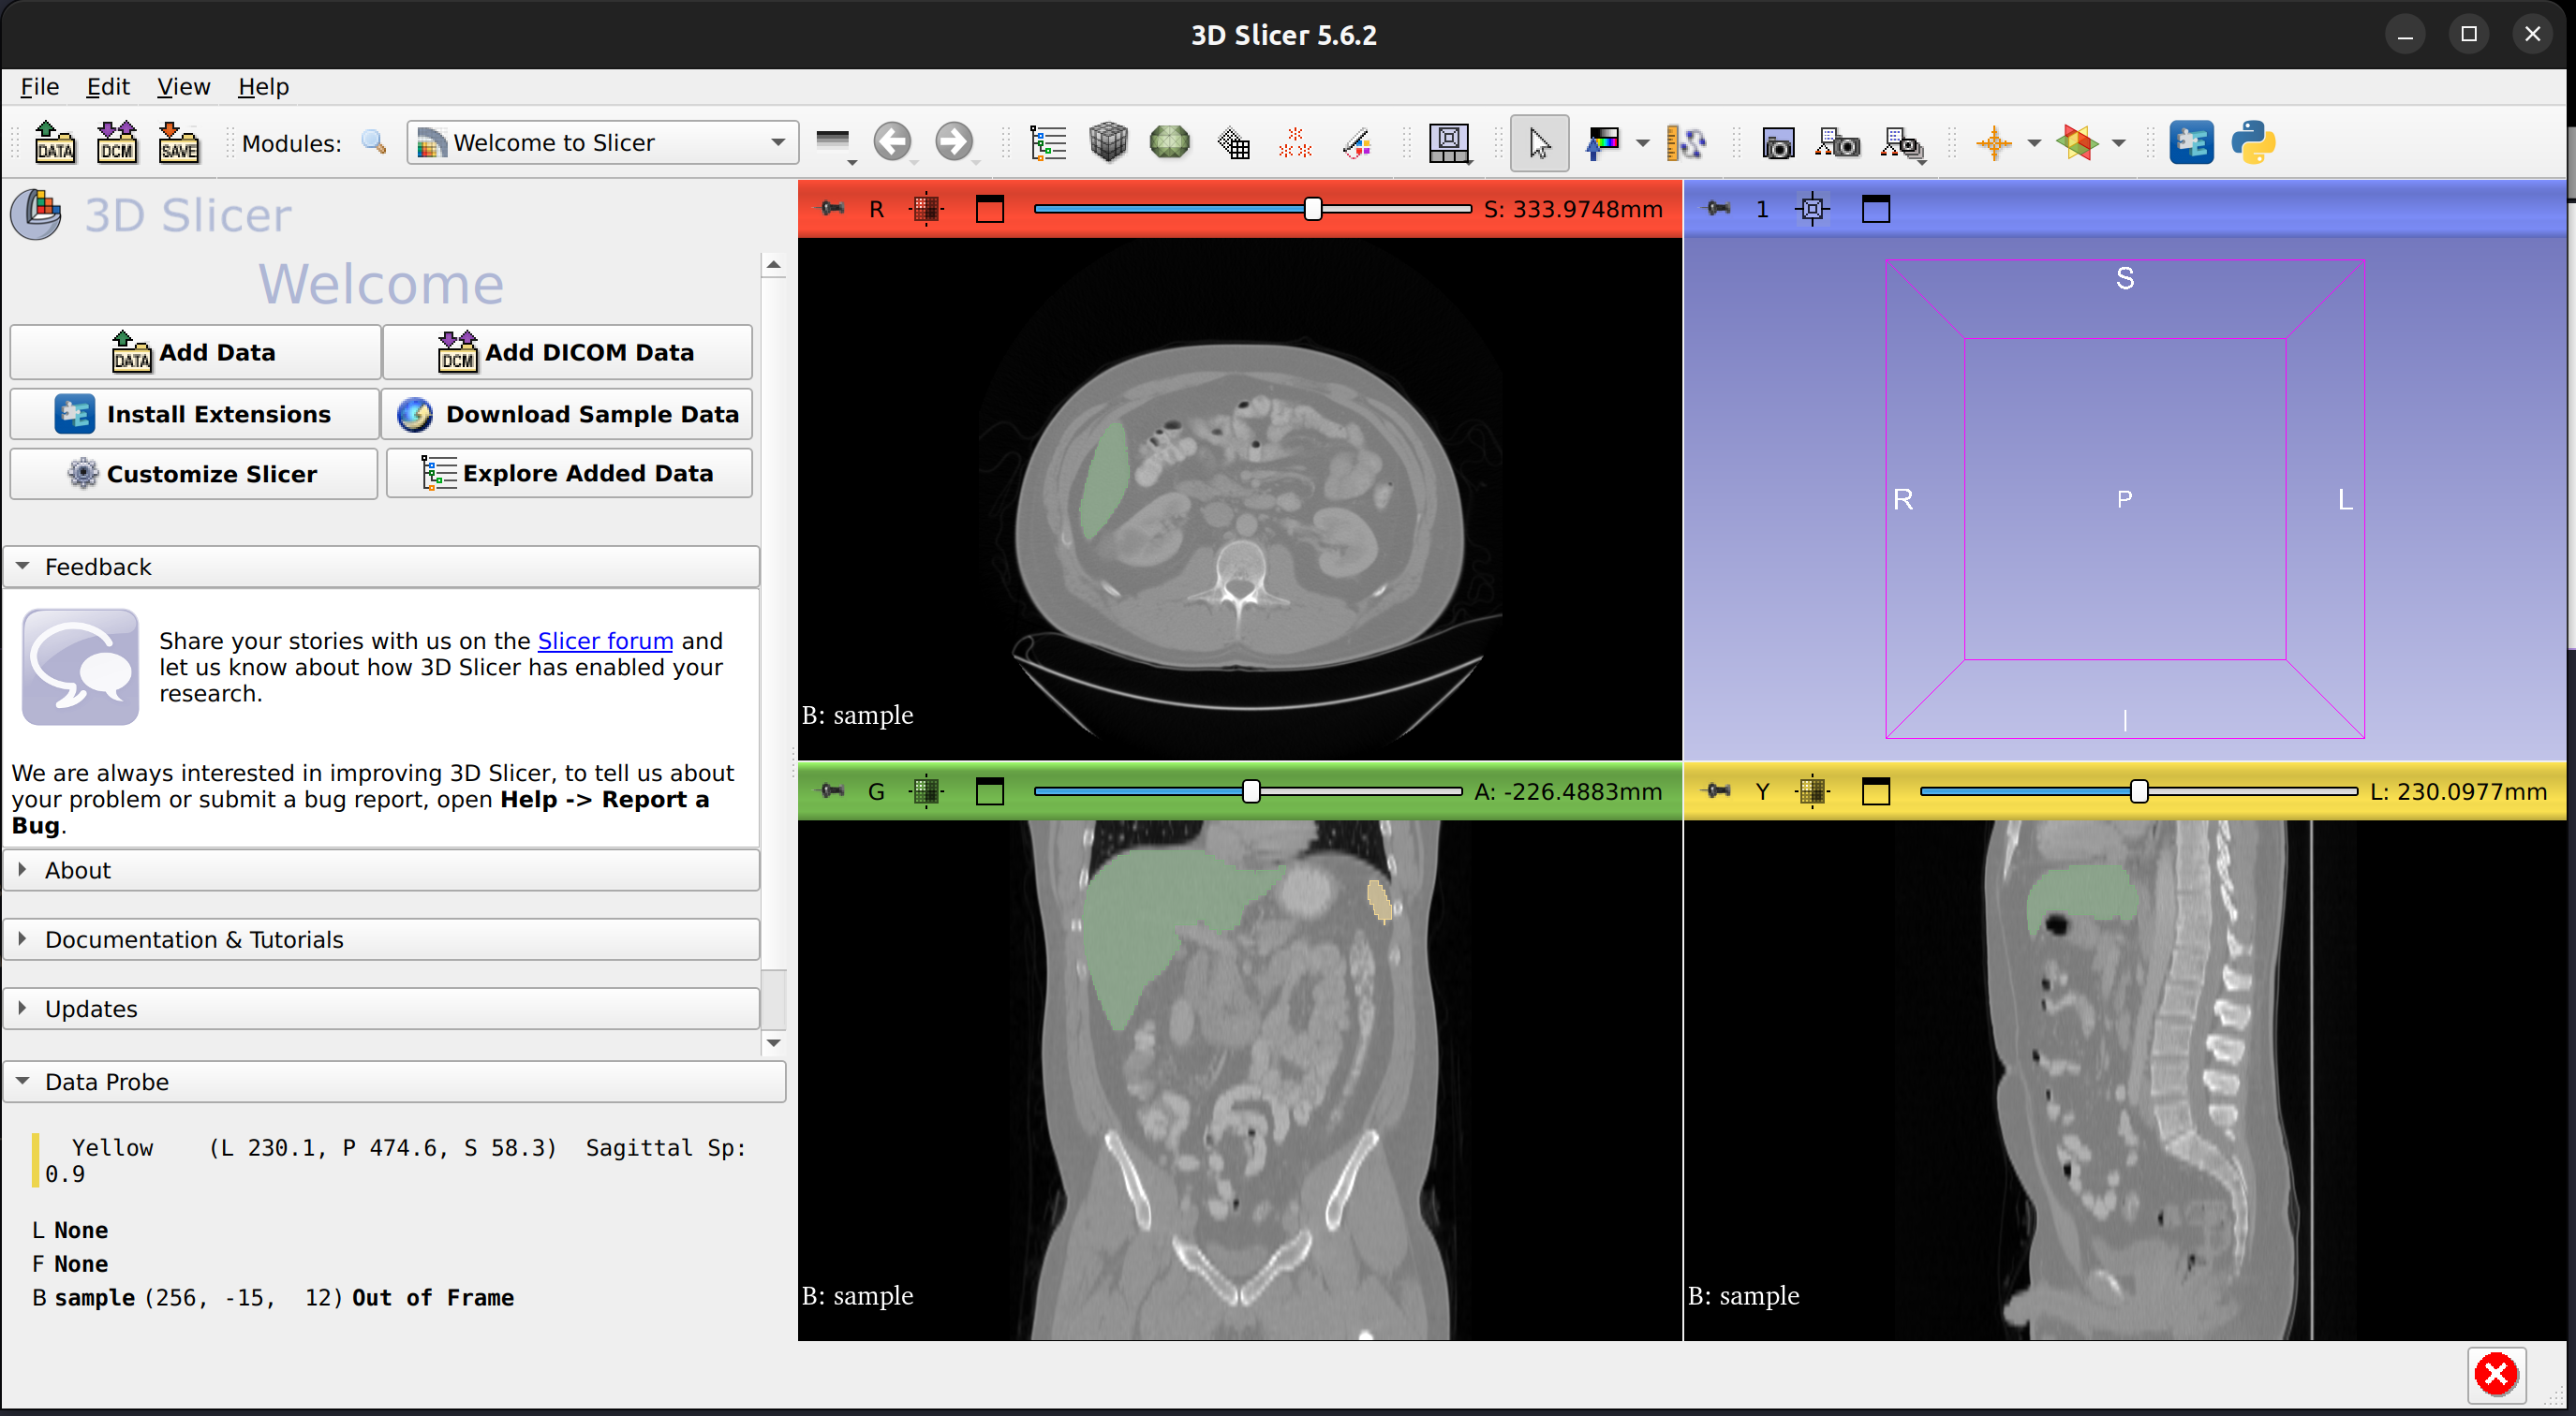Toggle the pin in the Yellow slice view

pos(1718,791)
